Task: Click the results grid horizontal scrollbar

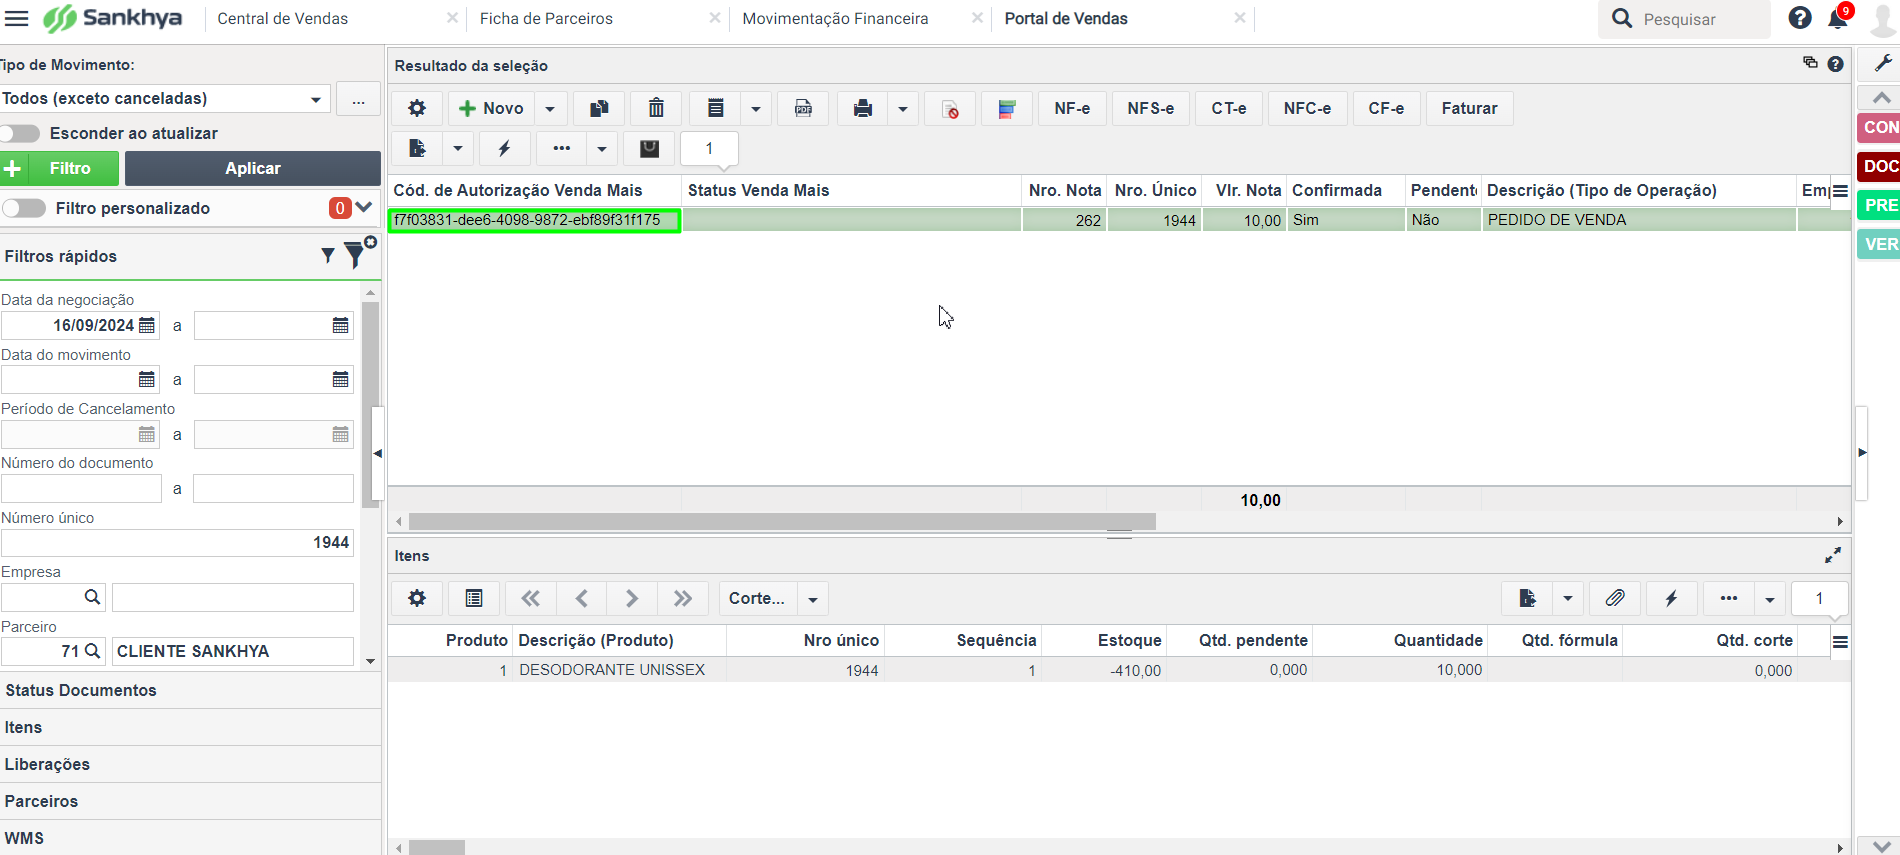Action: [x=782, y=521]
